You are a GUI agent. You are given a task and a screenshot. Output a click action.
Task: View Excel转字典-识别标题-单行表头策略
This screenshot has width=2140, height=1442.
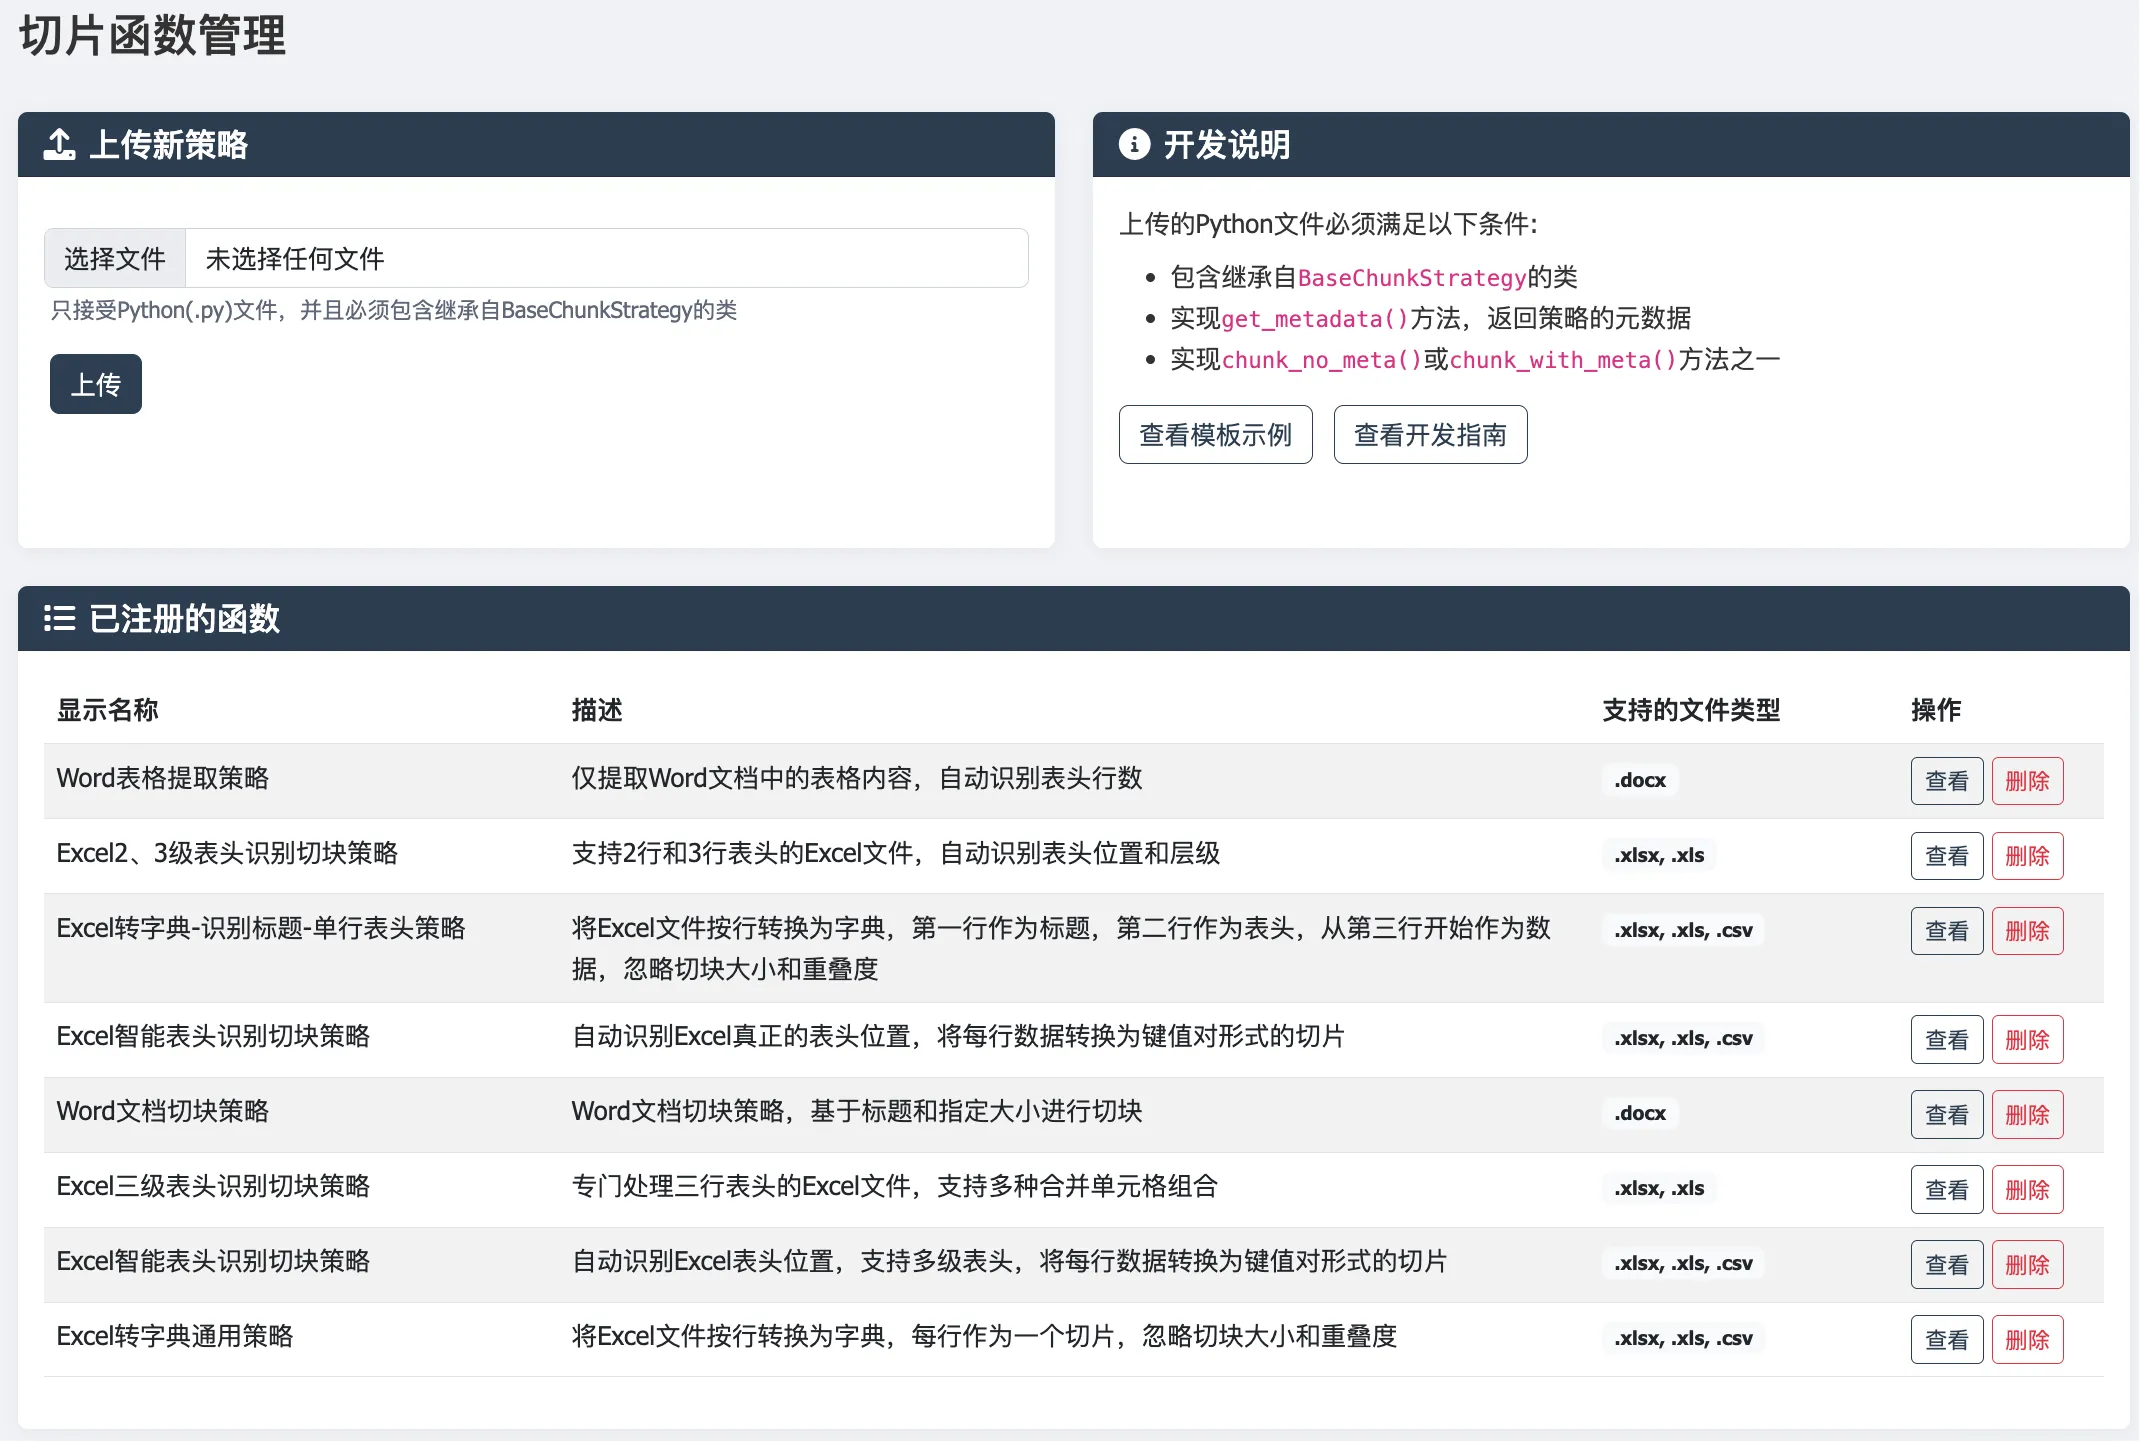click(x=1946, y=931)
